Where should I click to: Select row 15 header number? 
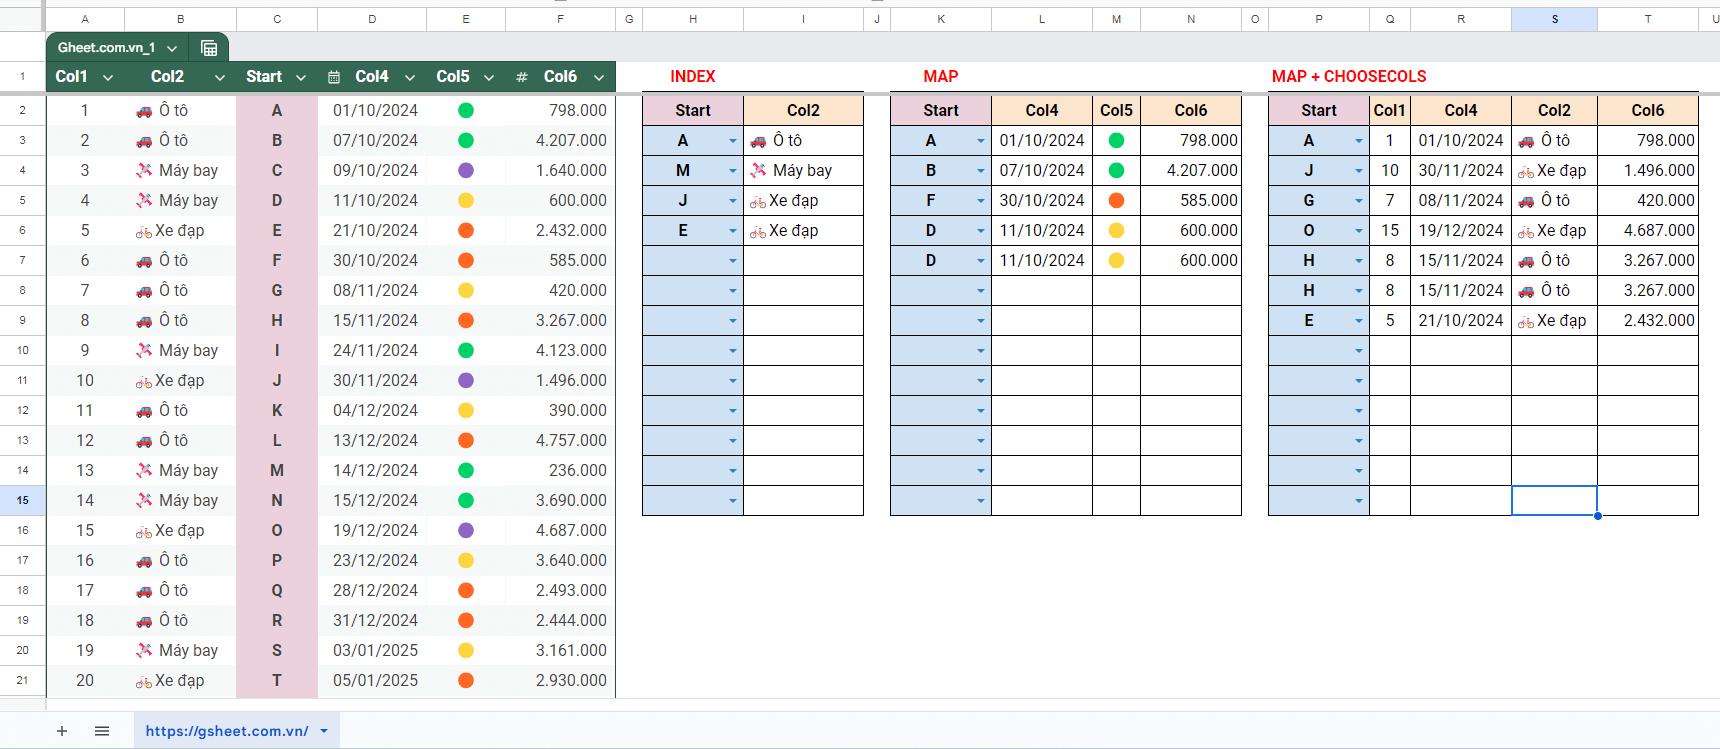click(x=22, y=500)
